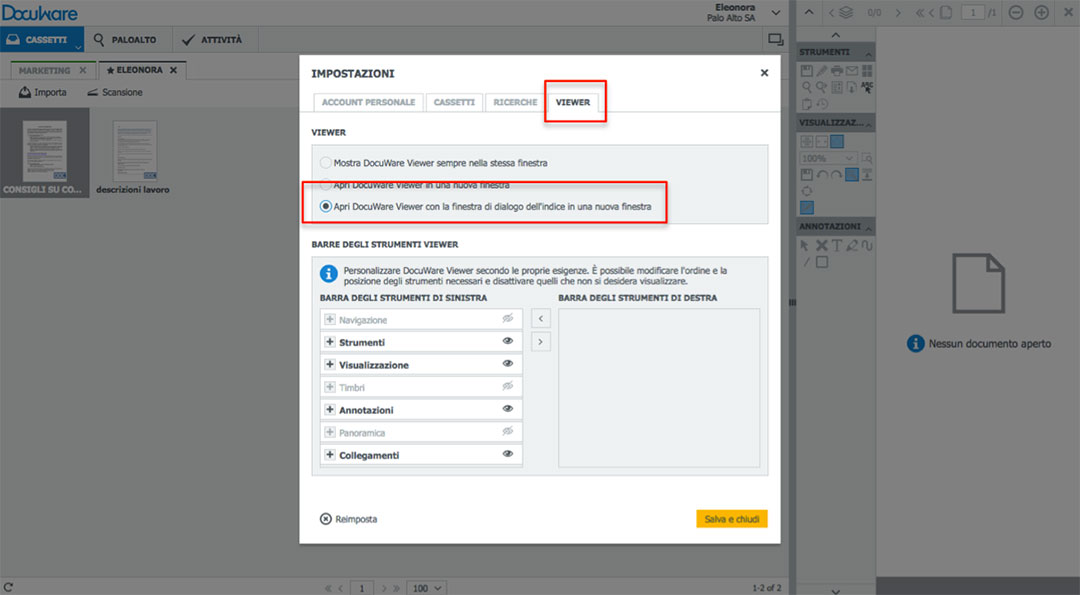Click the magnifier search icon in Strumenti

(x=807, y=87)
